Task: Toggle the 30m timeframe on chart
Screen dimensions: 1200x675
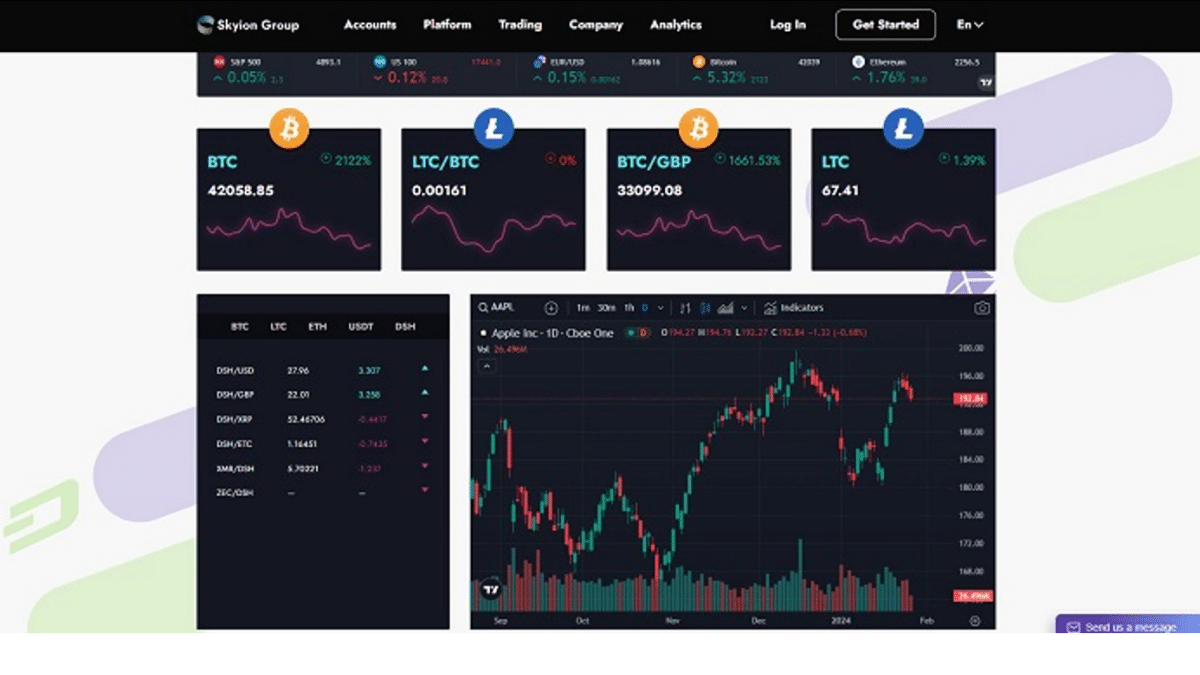Action: click(606, 308)
